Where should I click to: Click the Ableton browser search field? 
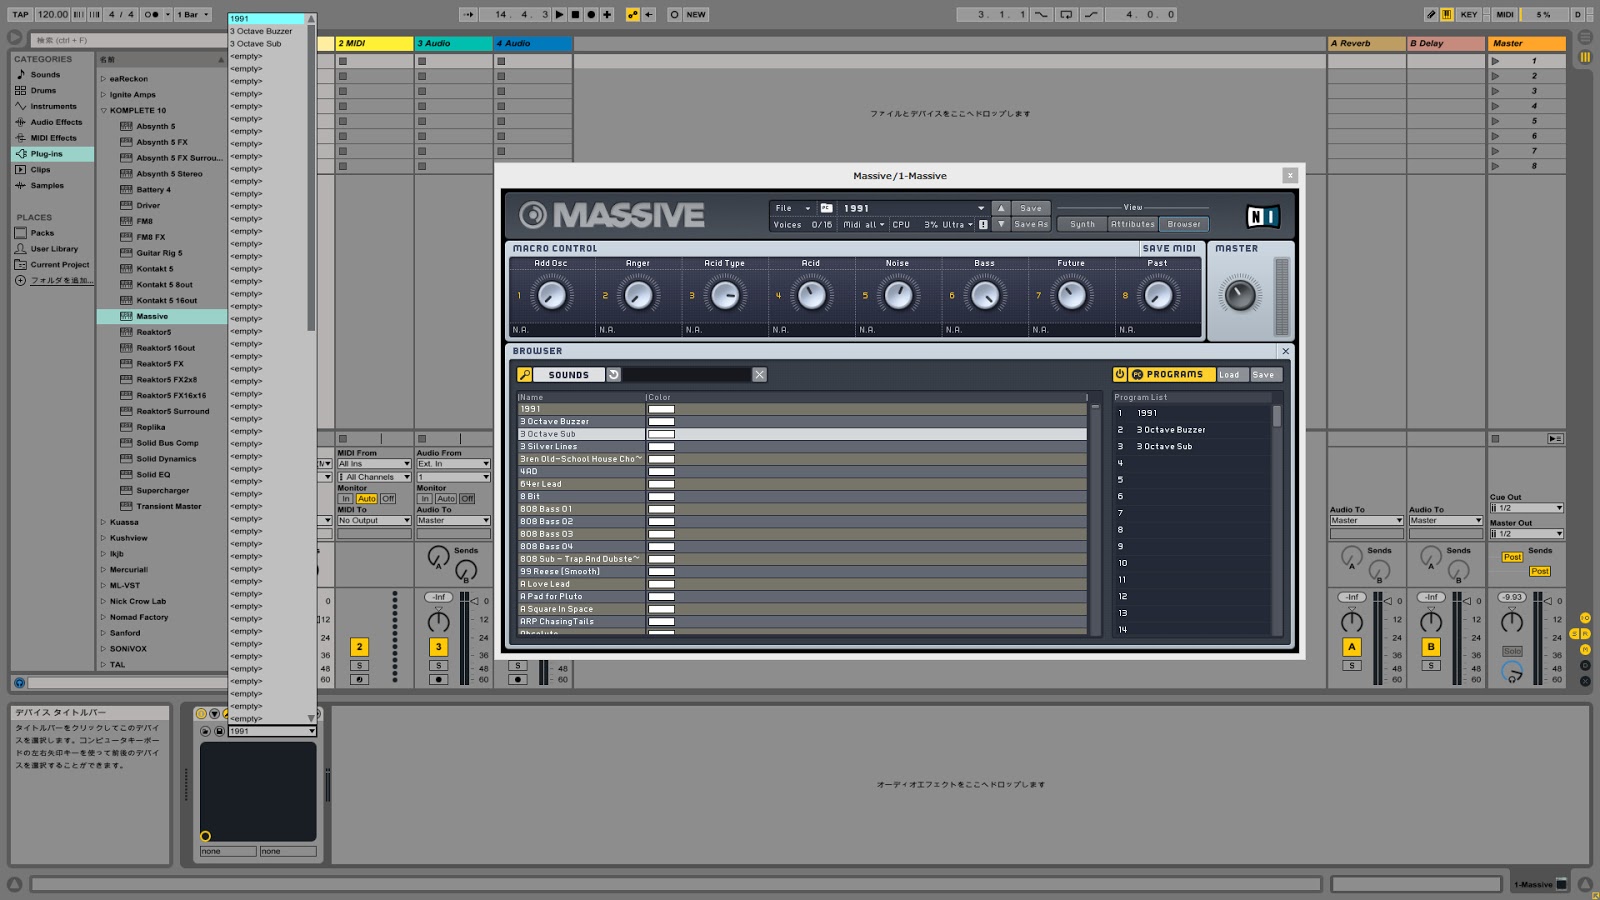[x=128, y=40]
